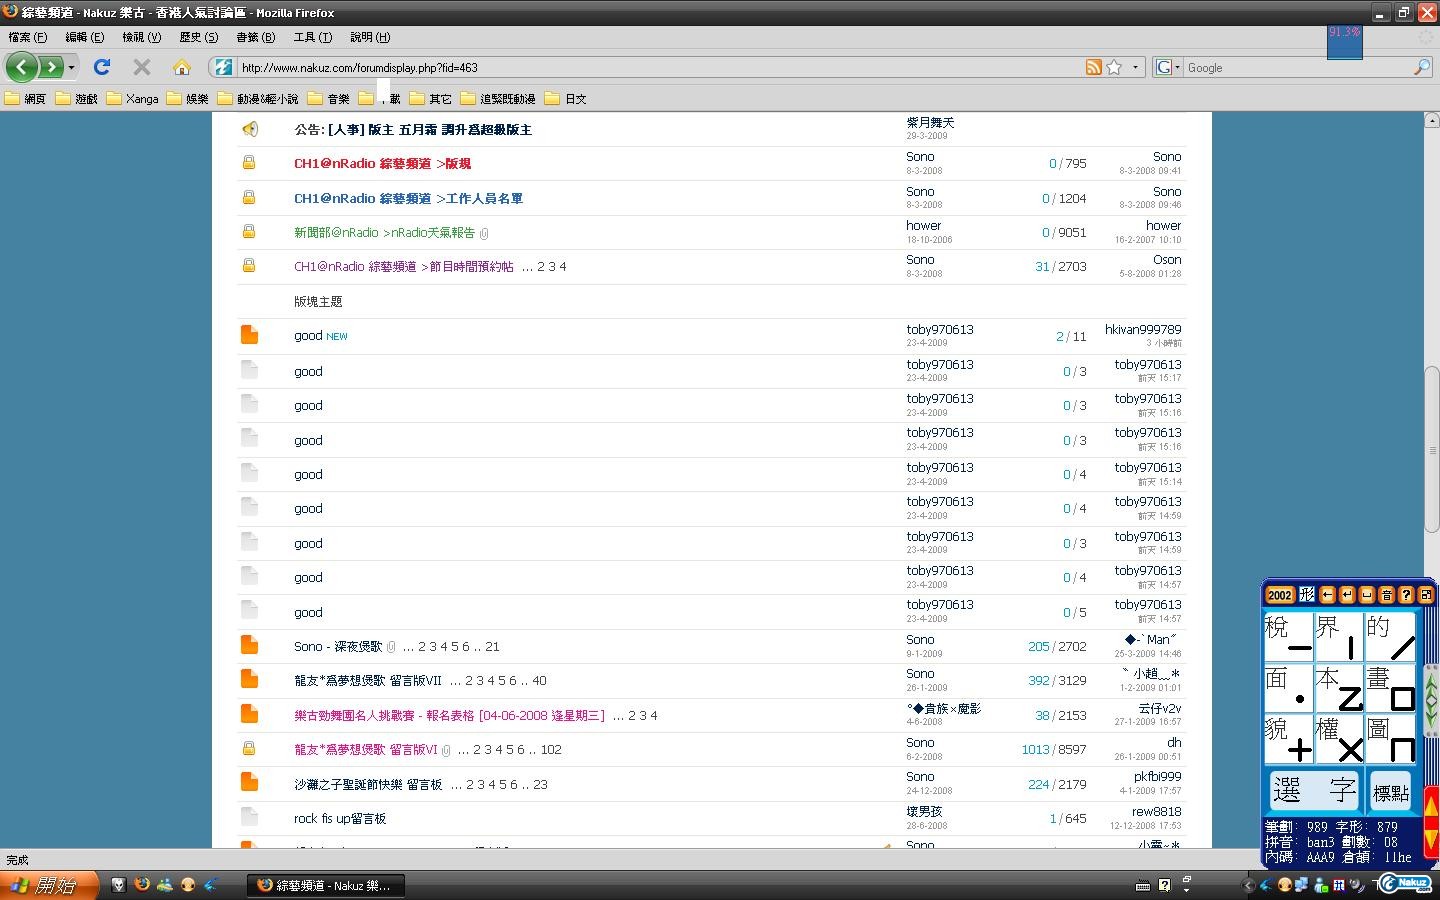Click the Firefox window button in taskbar
Viewport: 1440px width, 900px height.
click(x=326, y=885)
